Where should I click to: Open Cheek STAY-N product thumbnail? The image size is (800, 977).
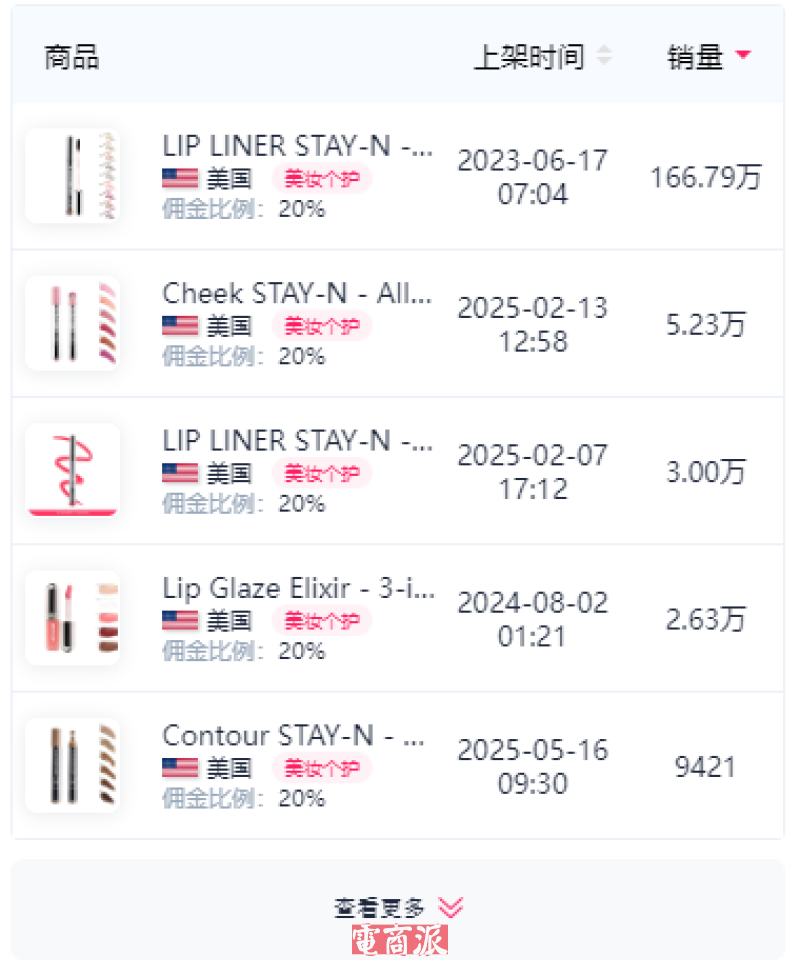pyautogui.click(x=72, y=323)
